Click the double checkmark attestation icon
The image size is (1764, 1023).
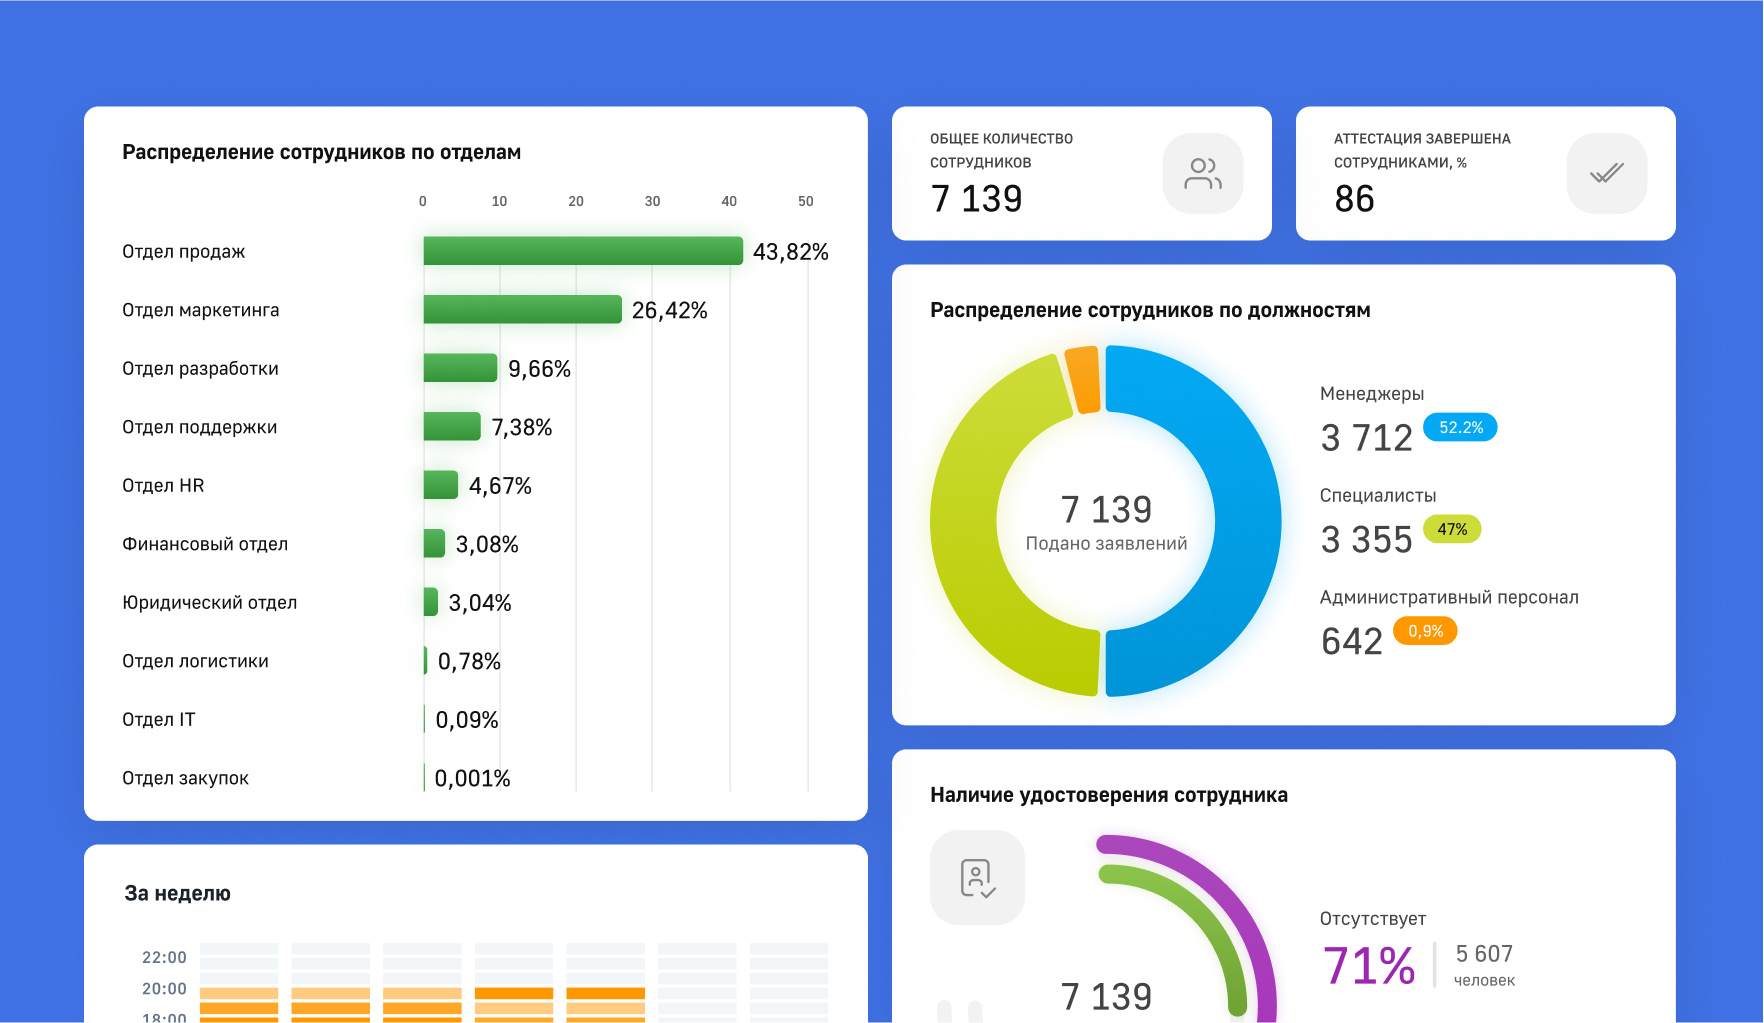point(1606,173)
